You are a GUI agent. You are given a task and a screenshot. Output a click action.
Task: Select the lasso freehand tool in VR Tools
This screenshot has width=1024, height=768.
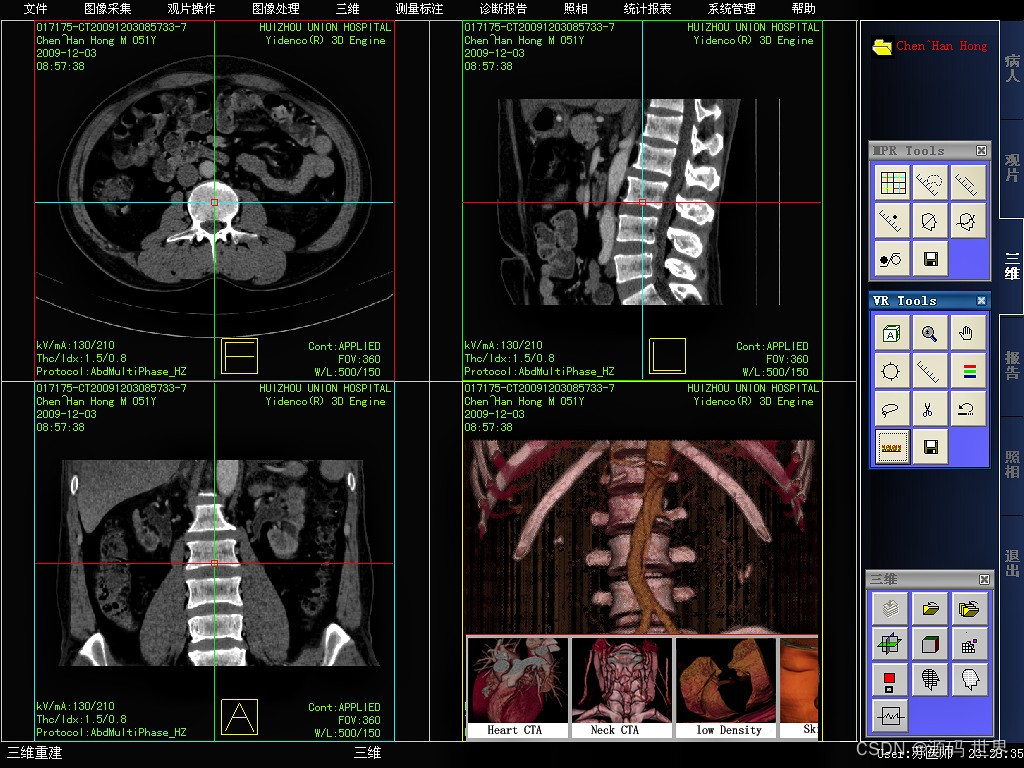click(x=891, y=409)
